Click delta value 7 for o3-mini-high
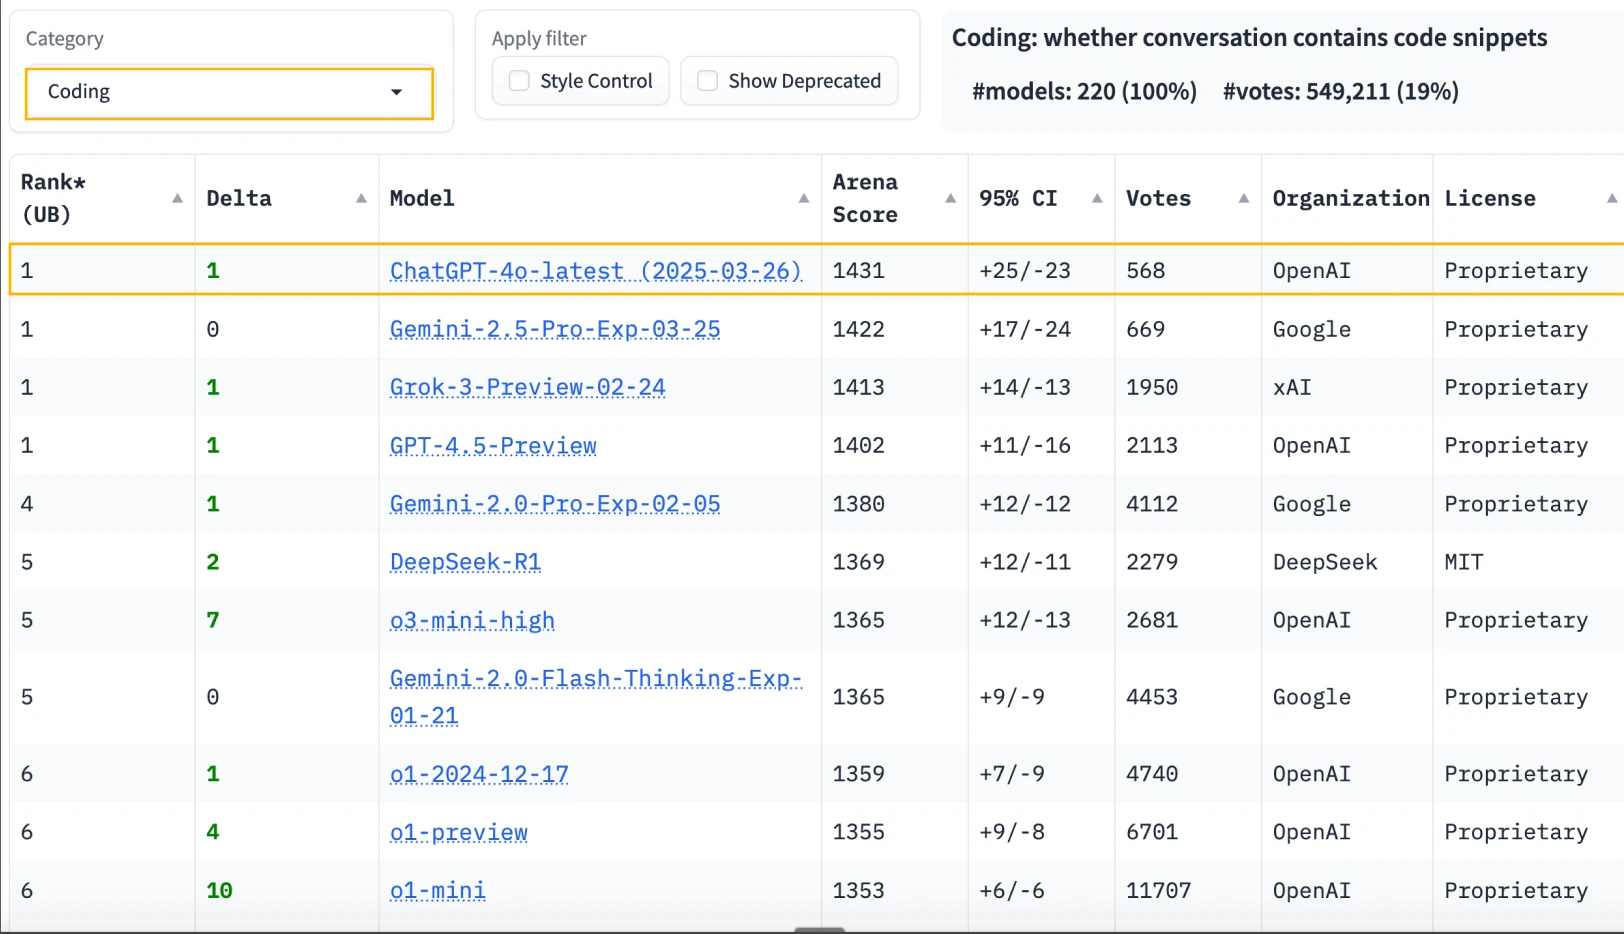The height and width of the screenshot is (934, 1624). [x=213, y=620]
